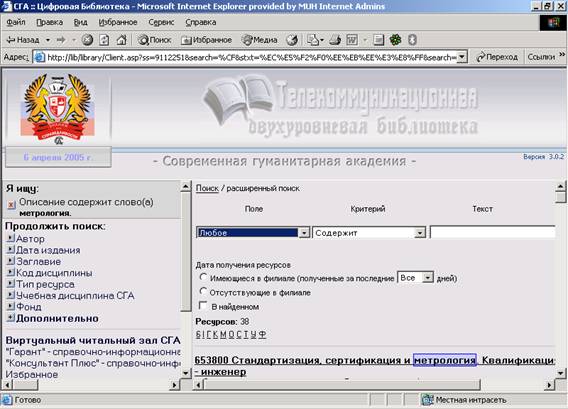Viewport: 568px width, 409px height.
Task: Click the Stop loading toolbar icon
Action: point(87,40)
